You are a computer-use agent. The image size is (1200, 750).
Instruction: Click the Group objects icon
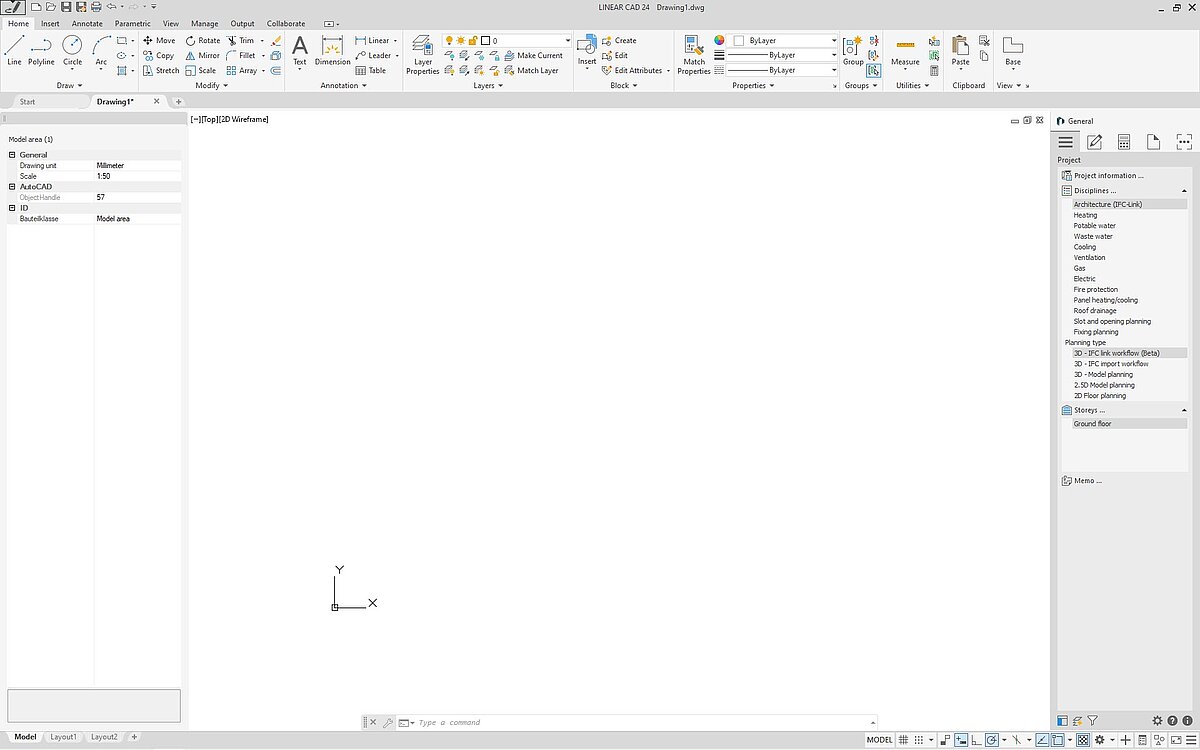[x=852, y=49]
